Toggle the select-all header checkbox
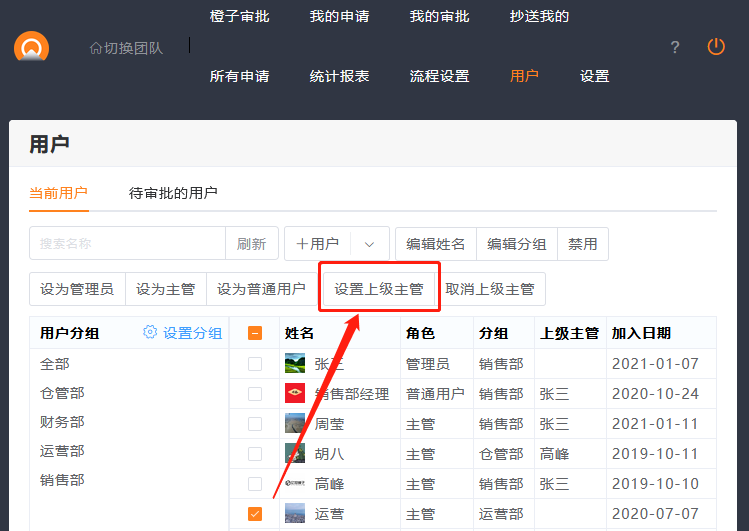 255,333
